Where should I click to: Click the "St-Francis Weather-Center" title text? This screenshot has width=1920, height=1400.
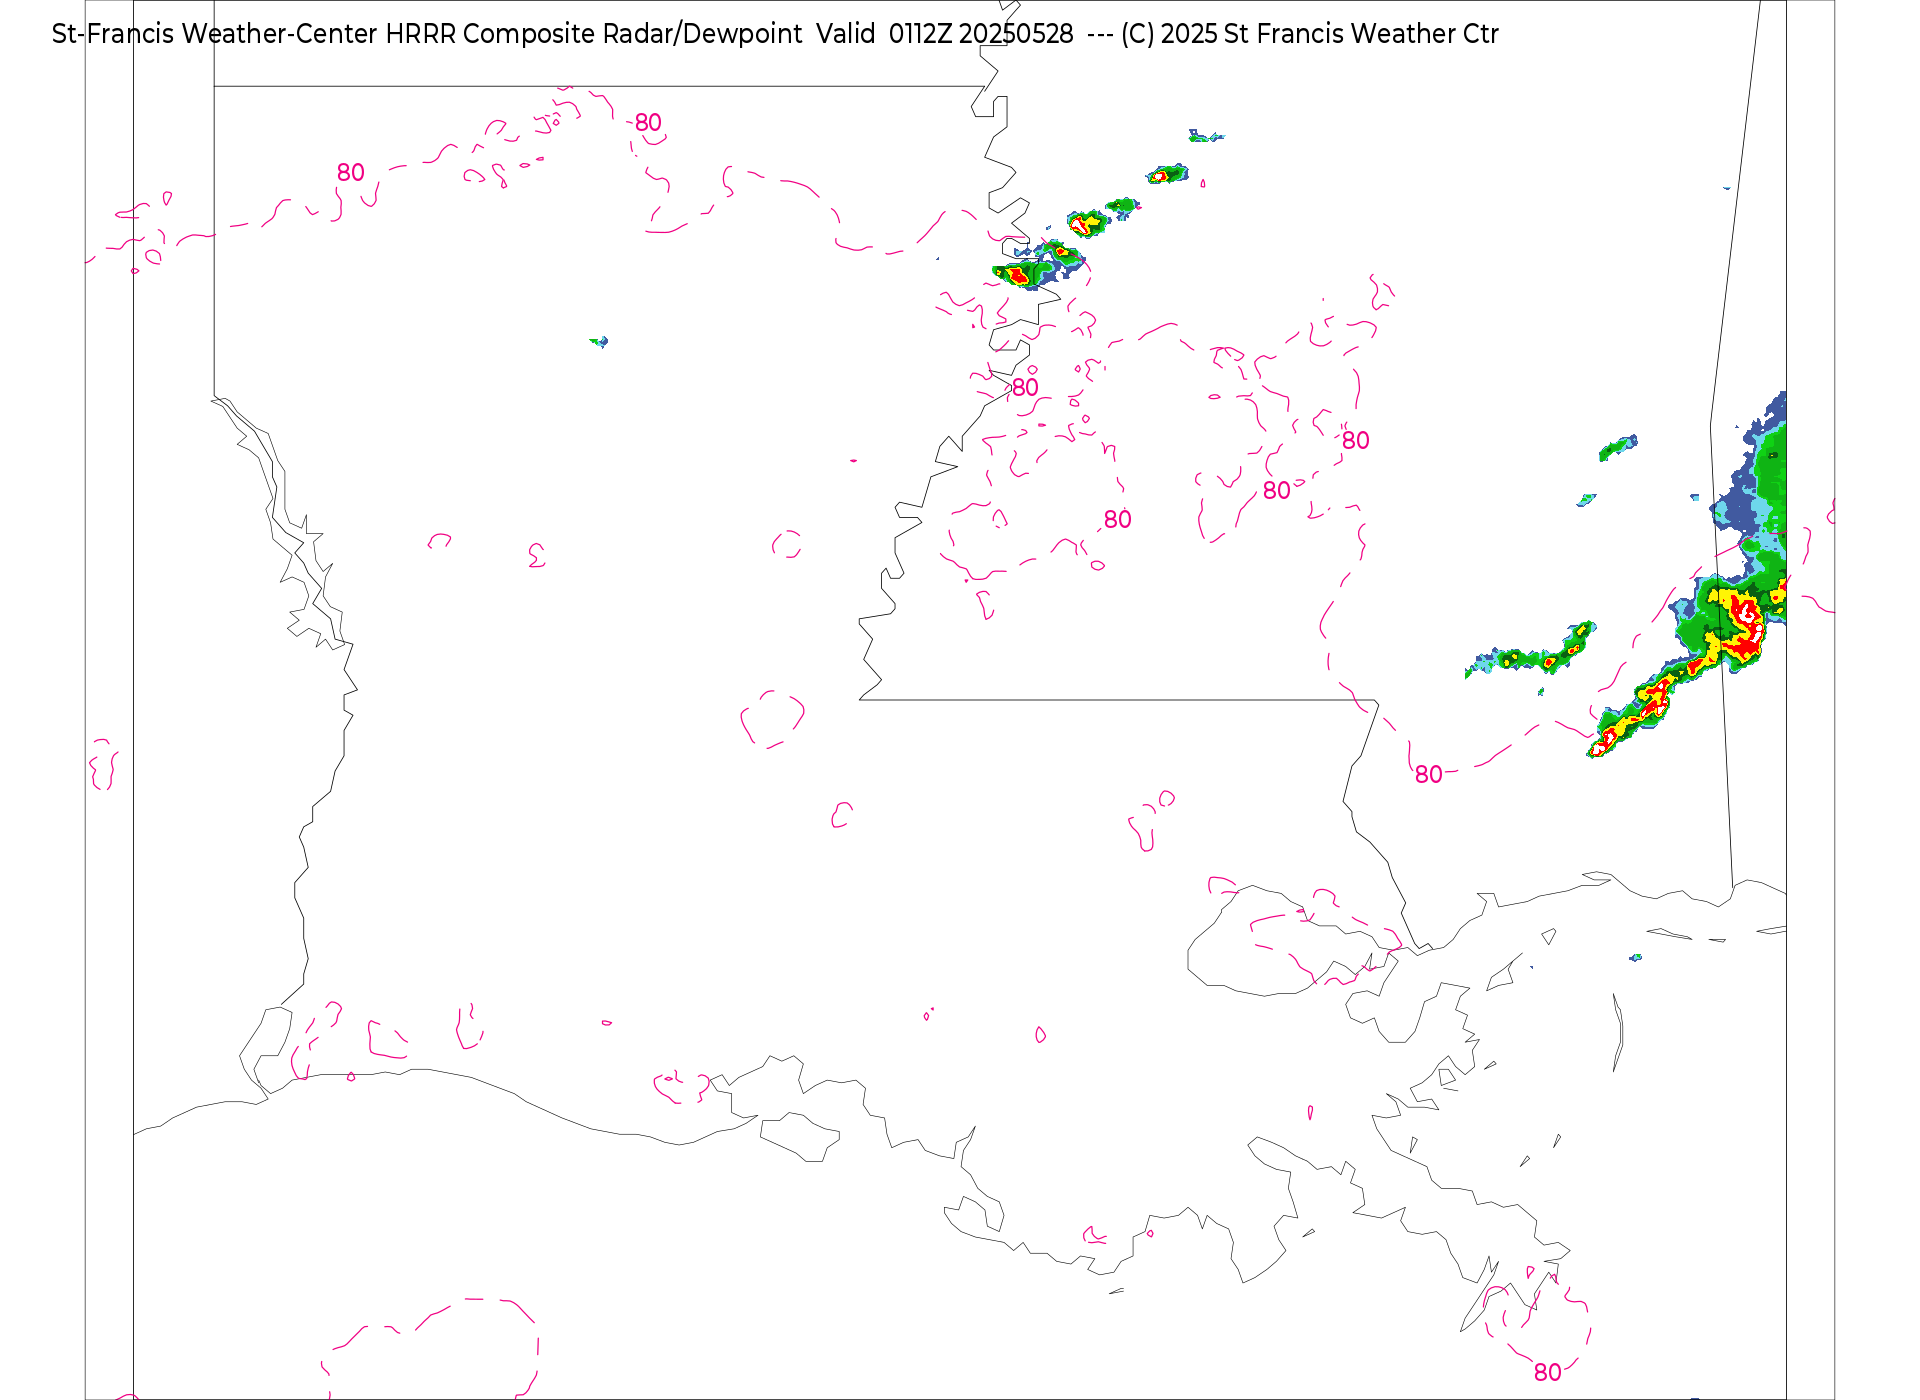point(215,34)
